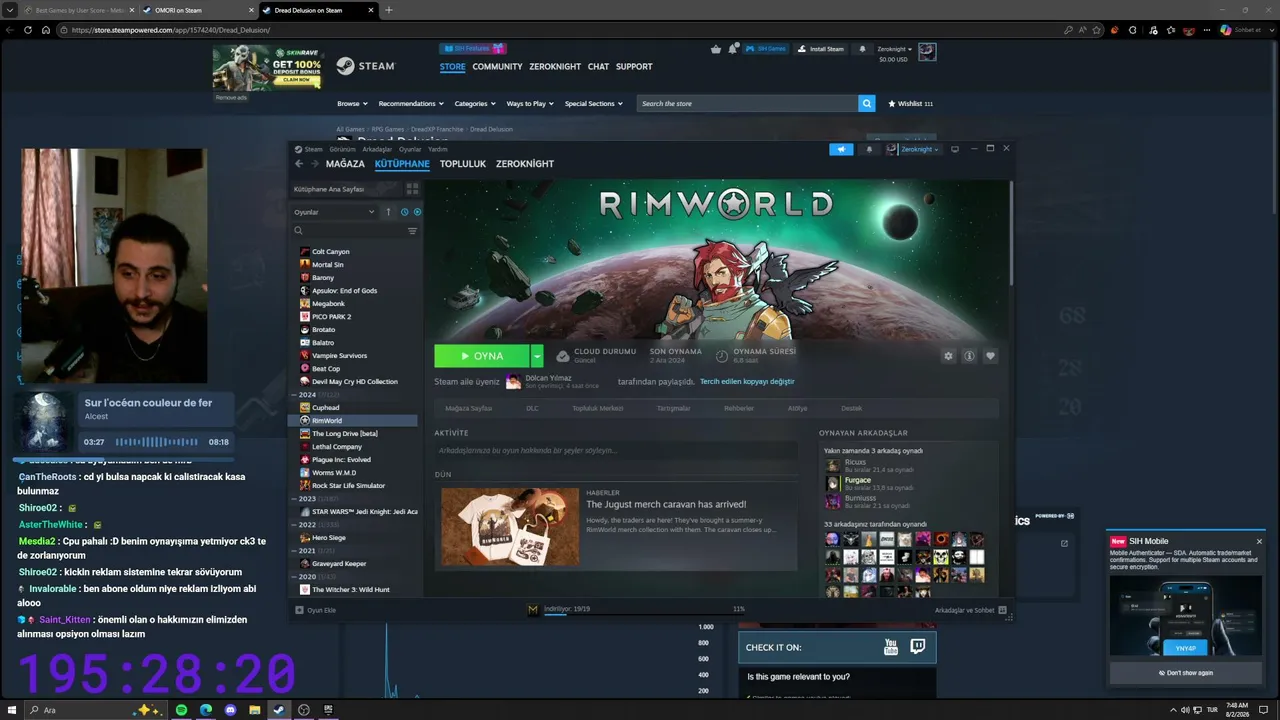Open the MAĞAZA tab in Steam client
Viewport: 1280px width, 720px height.
pos(345,164)
